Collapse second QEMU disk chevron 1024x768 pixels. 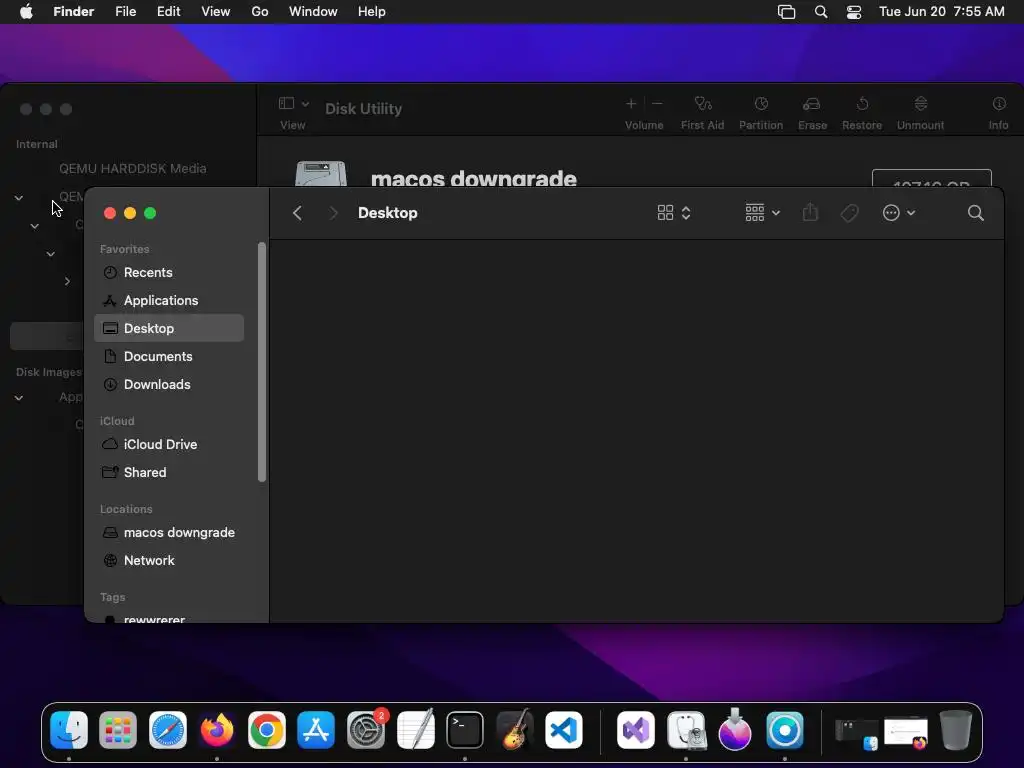coord(19,197)
